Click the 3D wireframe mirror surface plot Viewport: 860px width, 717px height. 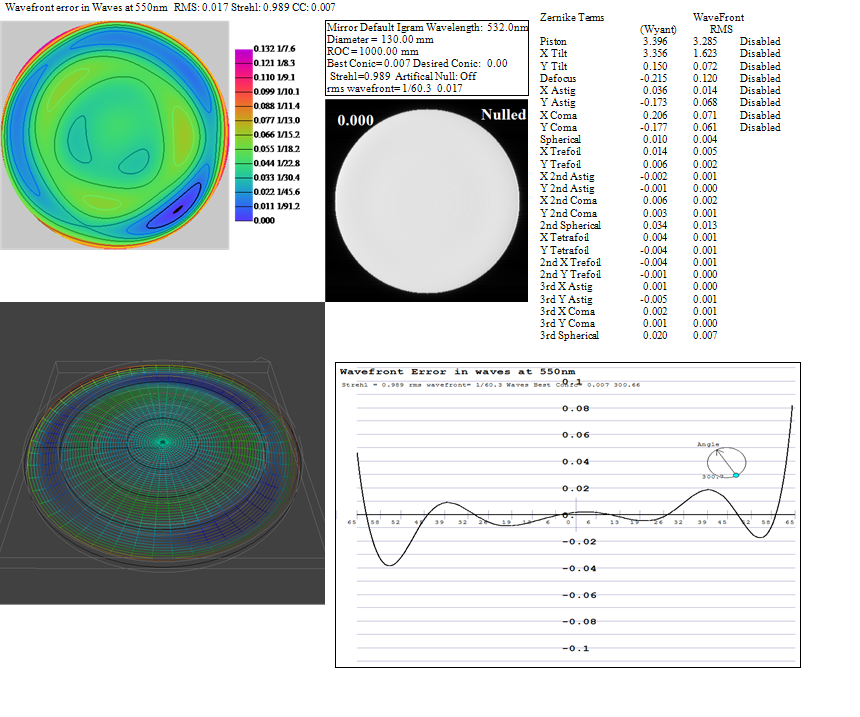click(162, 453)
